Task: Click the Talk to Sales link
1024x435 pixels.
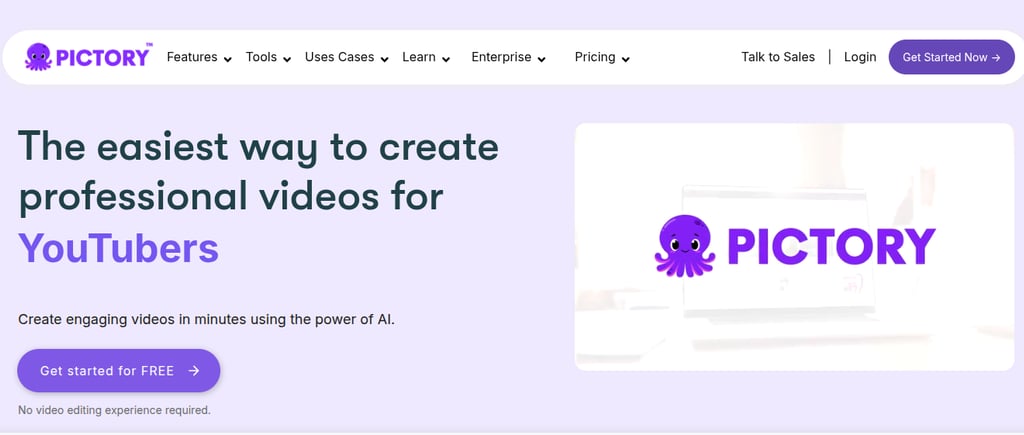Action: tap(778, 57)
